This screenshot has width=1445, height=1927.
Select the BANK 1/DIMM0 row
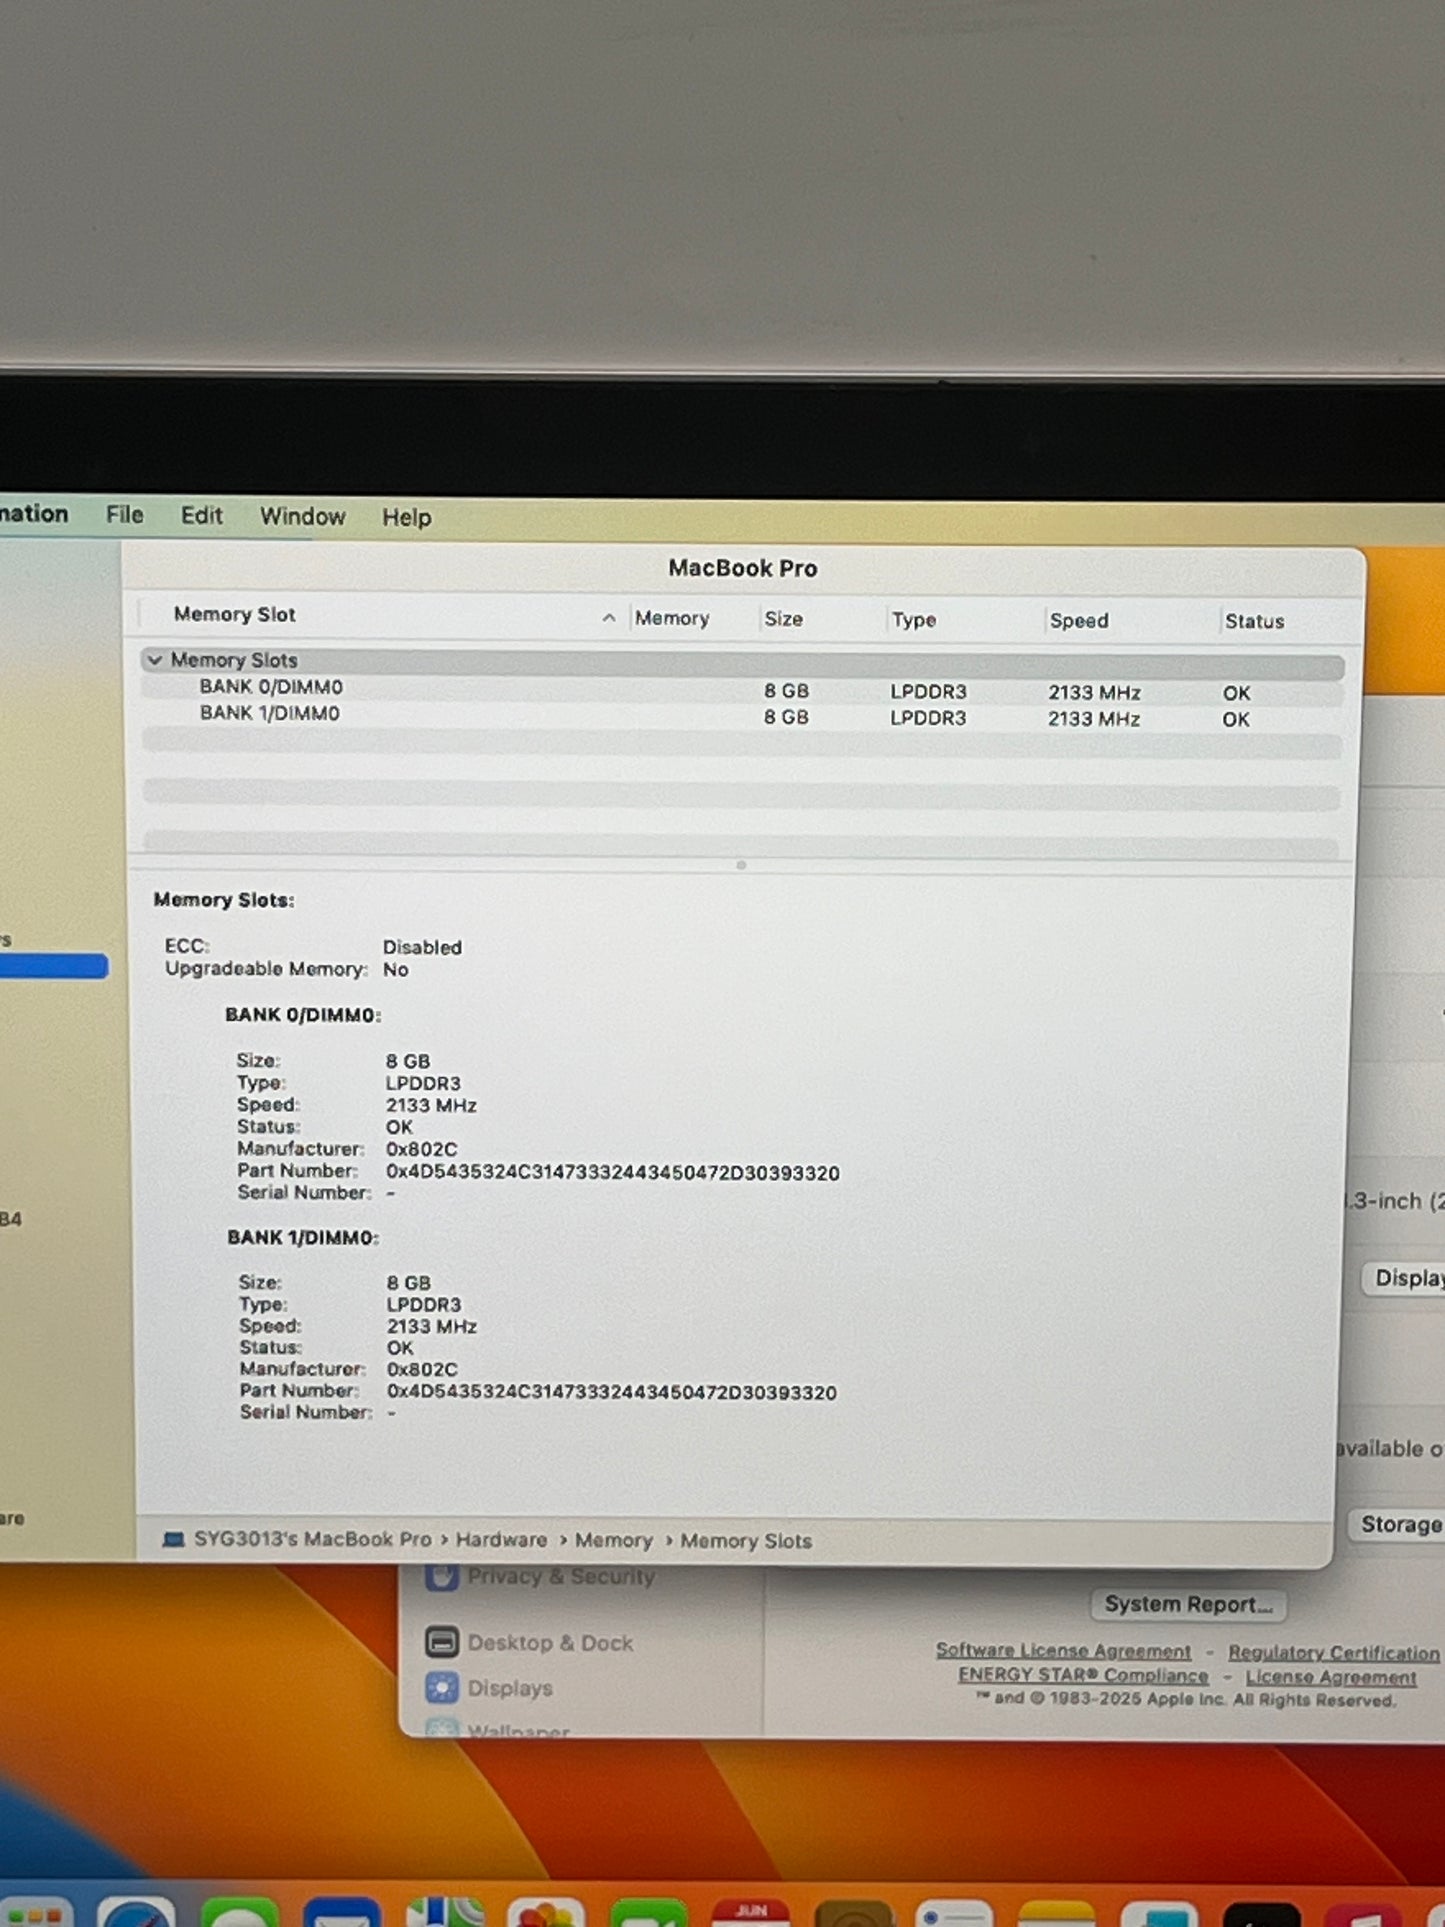pos(742,716)
